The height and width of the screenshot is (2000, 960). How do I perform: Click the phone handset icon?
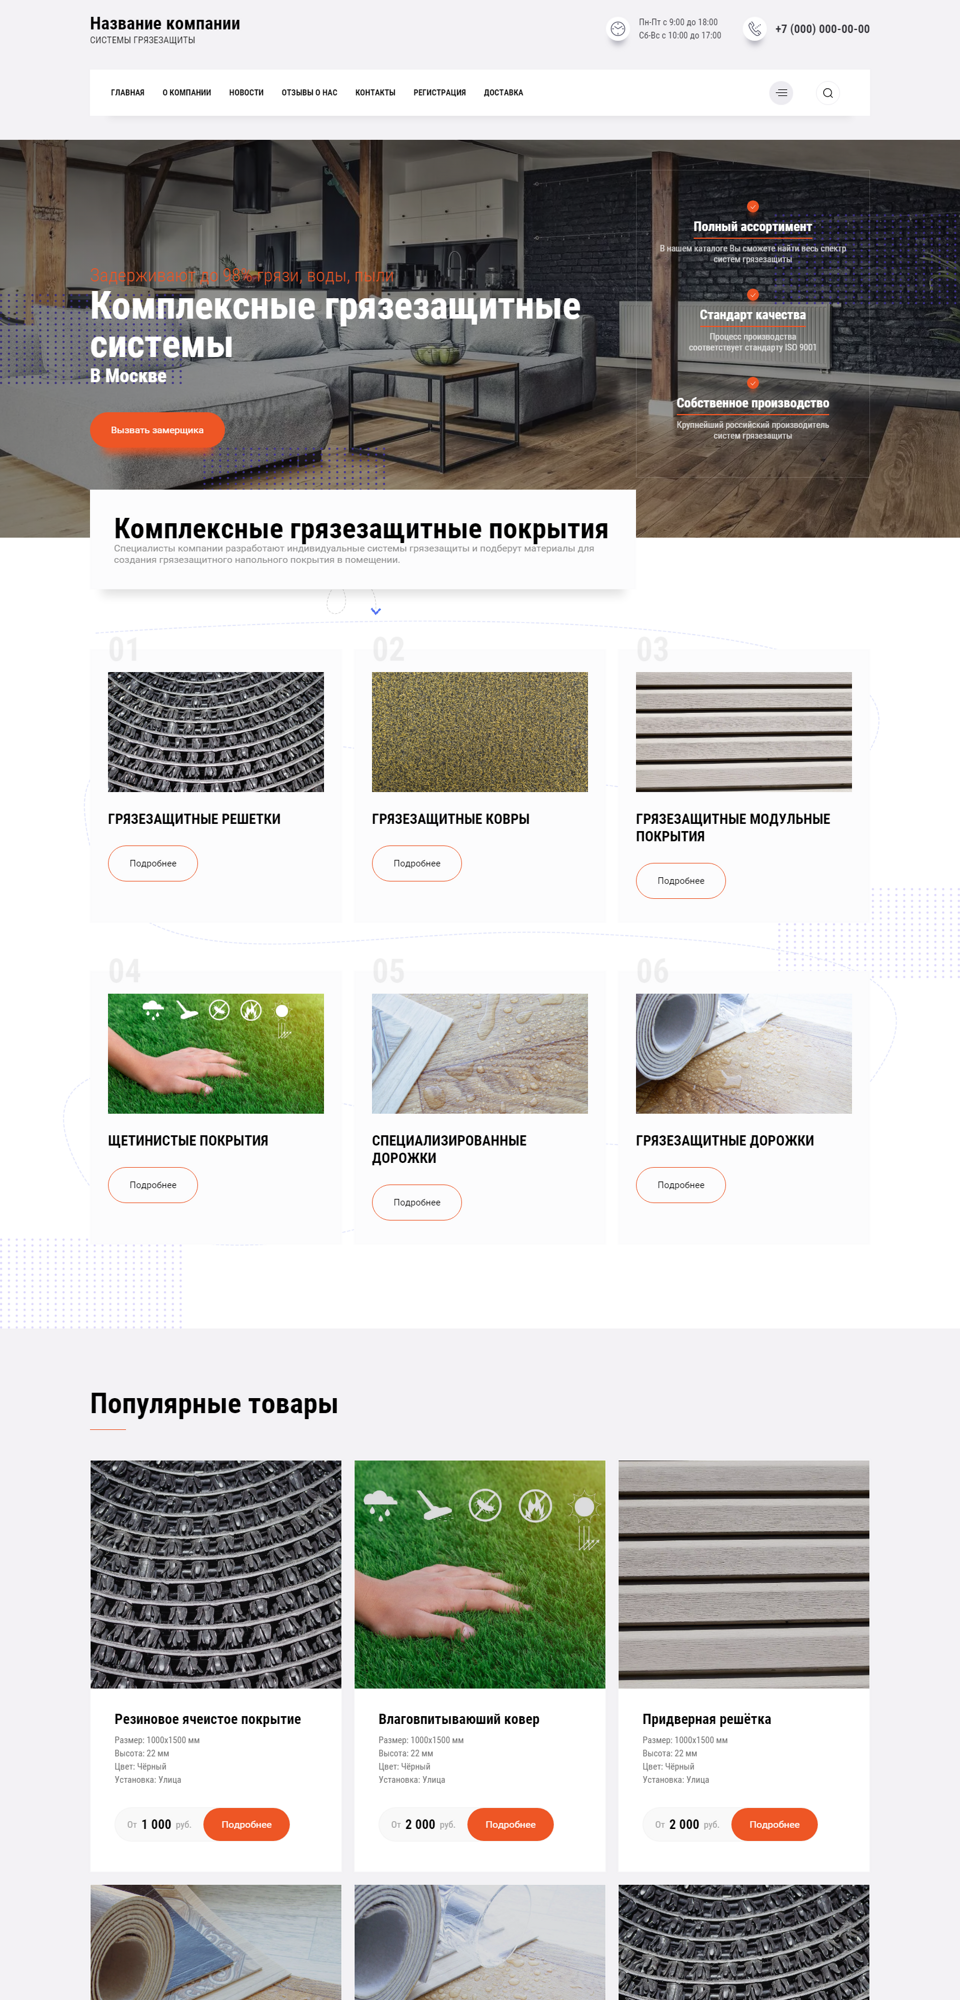(755, 29)
